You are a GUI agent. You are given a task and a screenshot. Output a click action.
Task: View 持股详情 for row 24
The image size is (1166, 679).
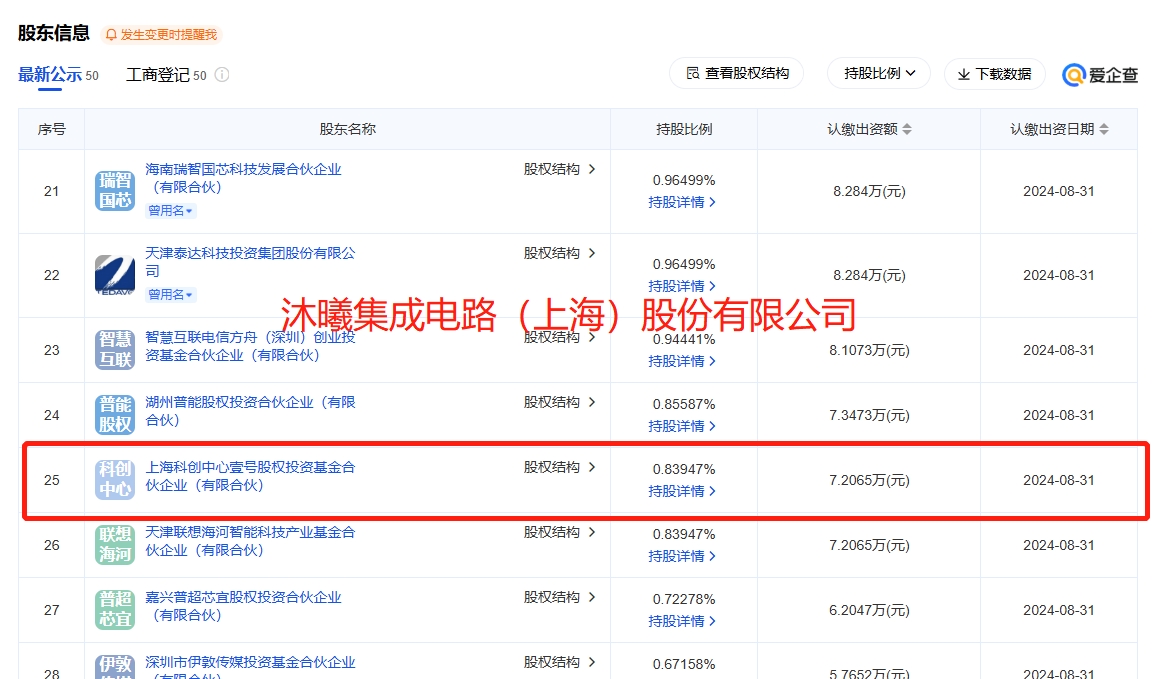tap(682, 426)
